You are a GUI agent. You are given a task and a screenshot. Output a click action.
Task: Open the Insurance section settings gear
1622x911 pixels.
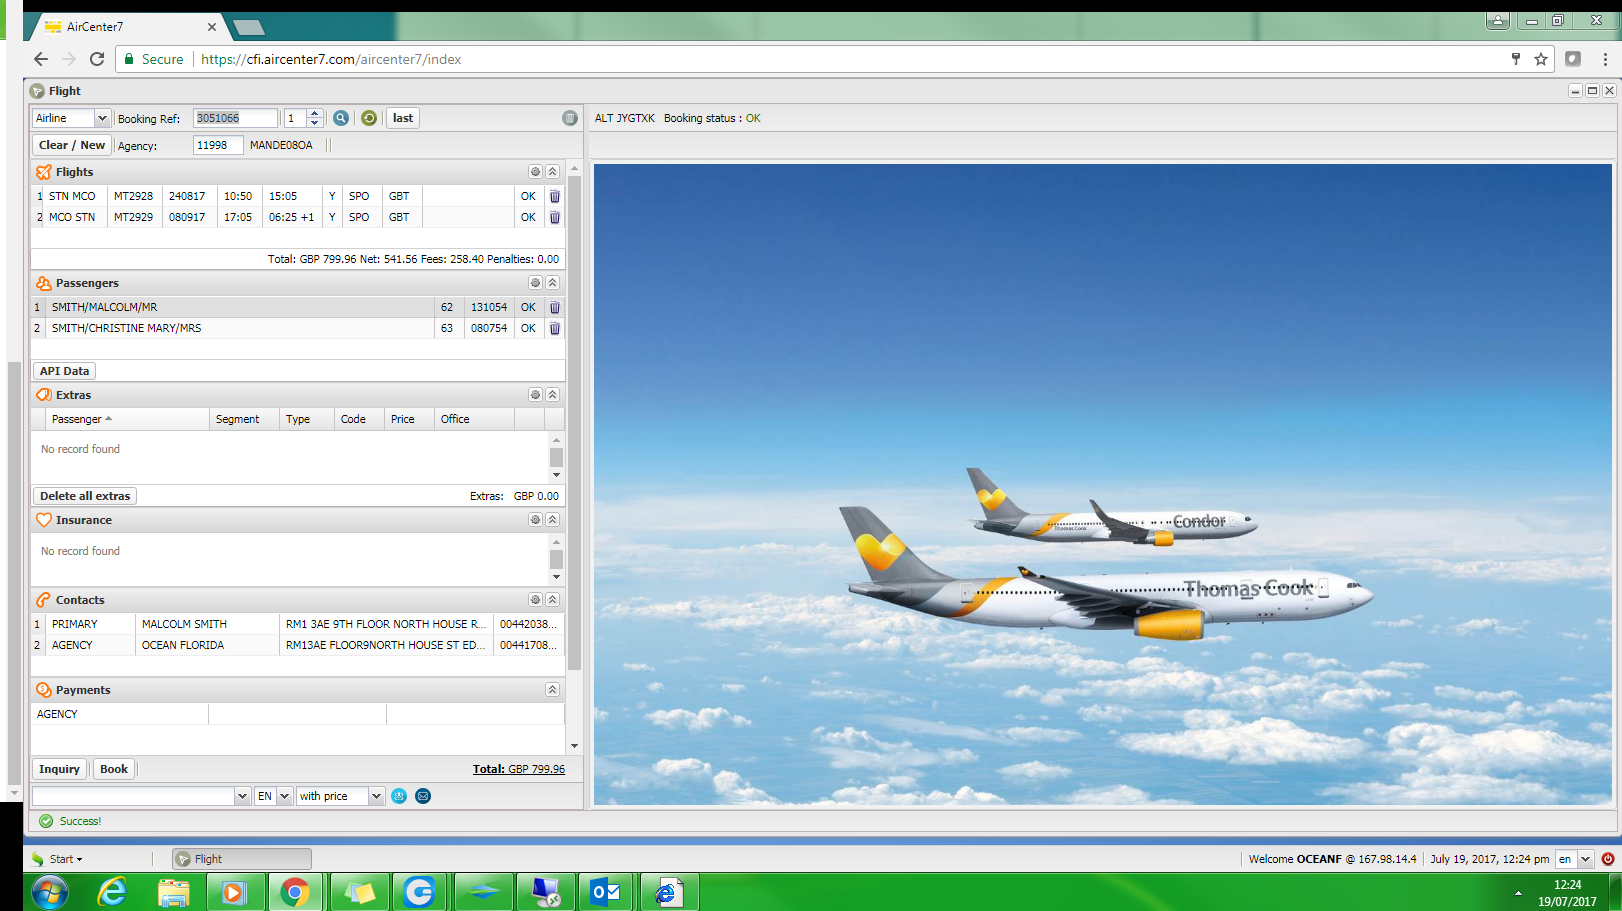click(535, 520)
